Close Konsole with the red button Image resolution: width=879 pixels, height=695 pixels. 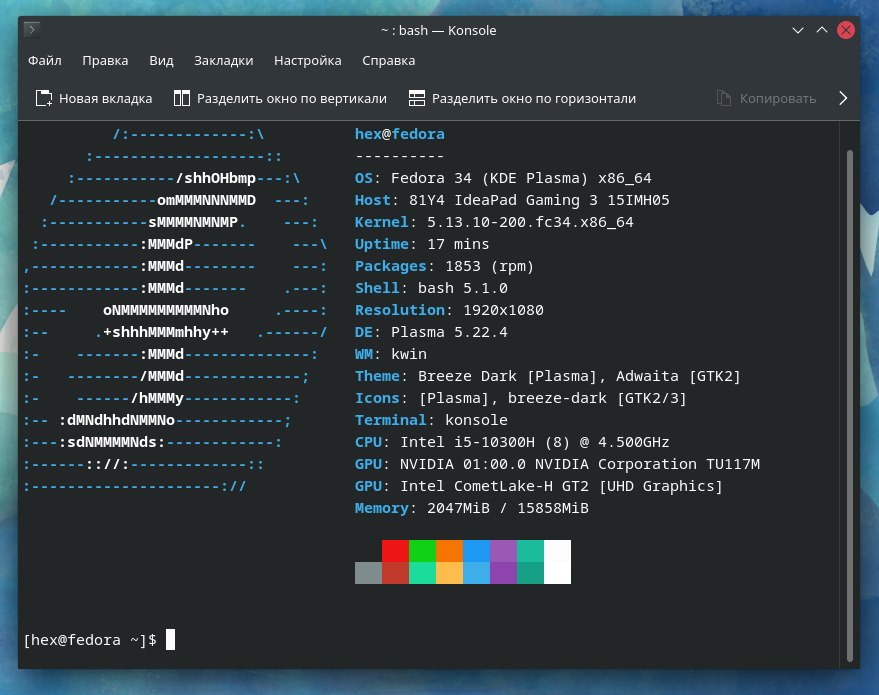845,30
